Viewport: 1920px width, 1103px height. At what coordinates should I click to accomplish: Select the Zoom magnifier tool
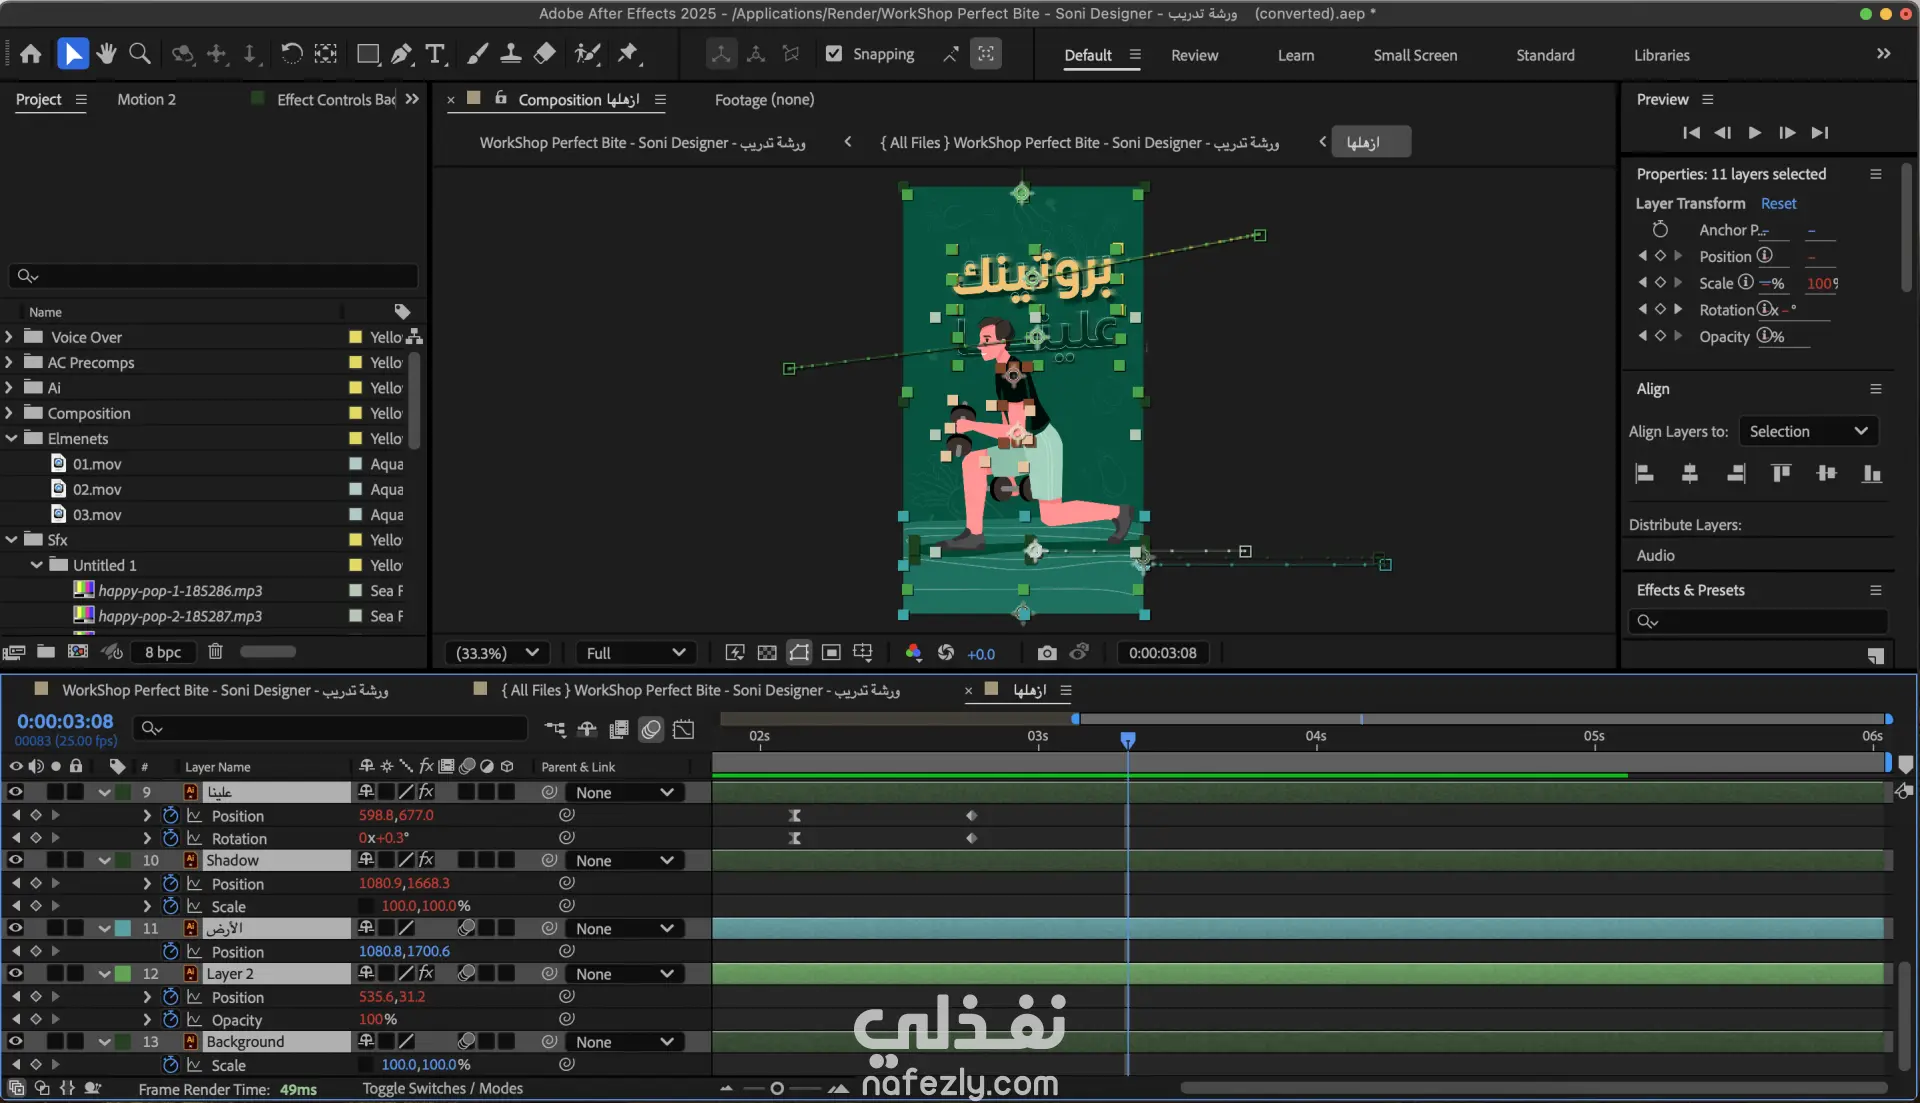140,54
